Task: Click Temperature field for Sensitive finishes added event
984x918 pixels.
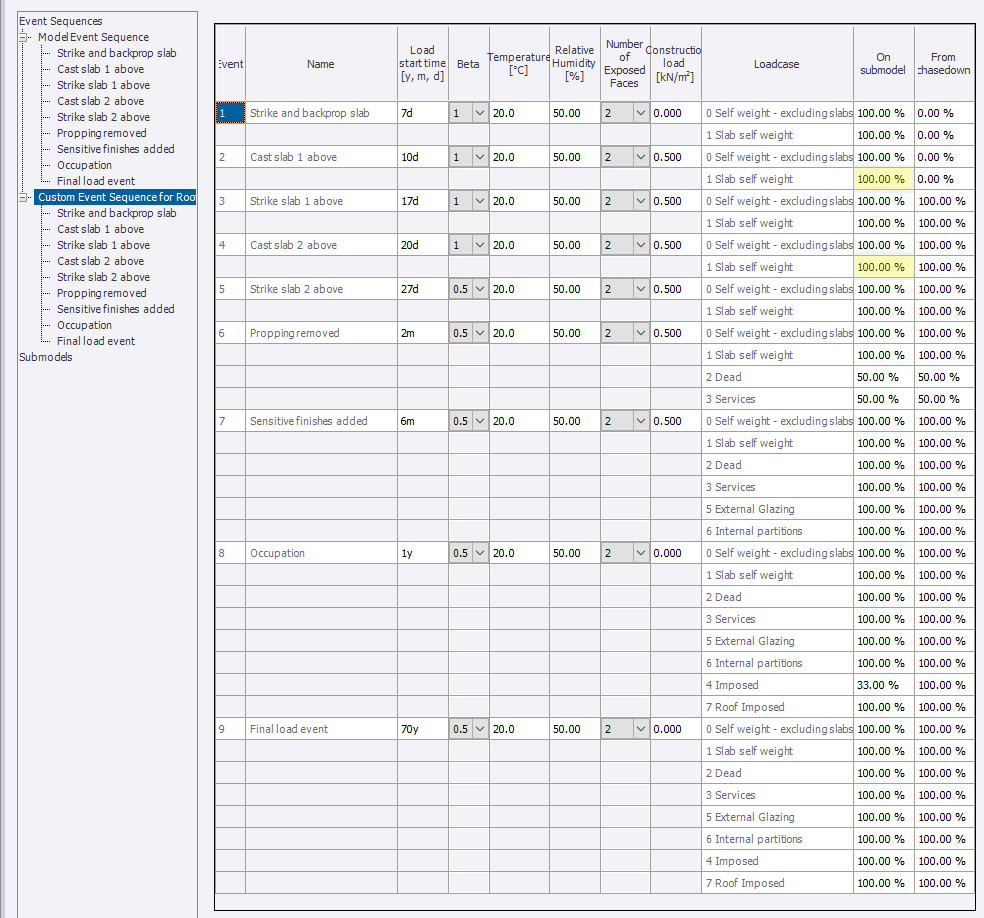Action: (518, 421)
